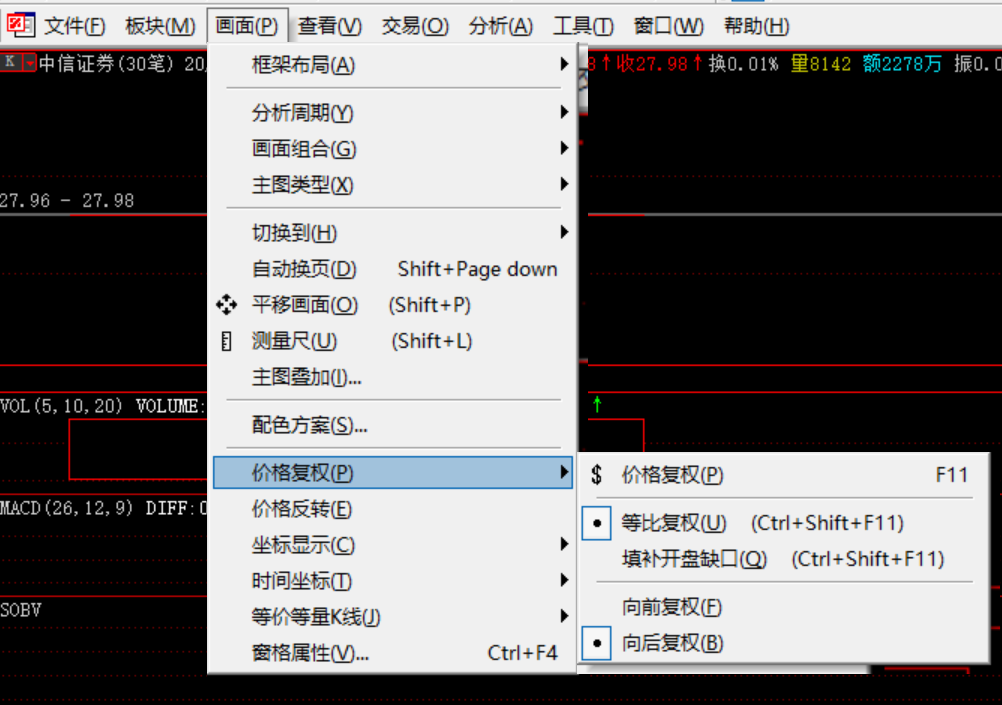Open the 帮助(H) menu
Image resolution: width=1002 pixels, height=705 pixels.
[x=757, y=26]
